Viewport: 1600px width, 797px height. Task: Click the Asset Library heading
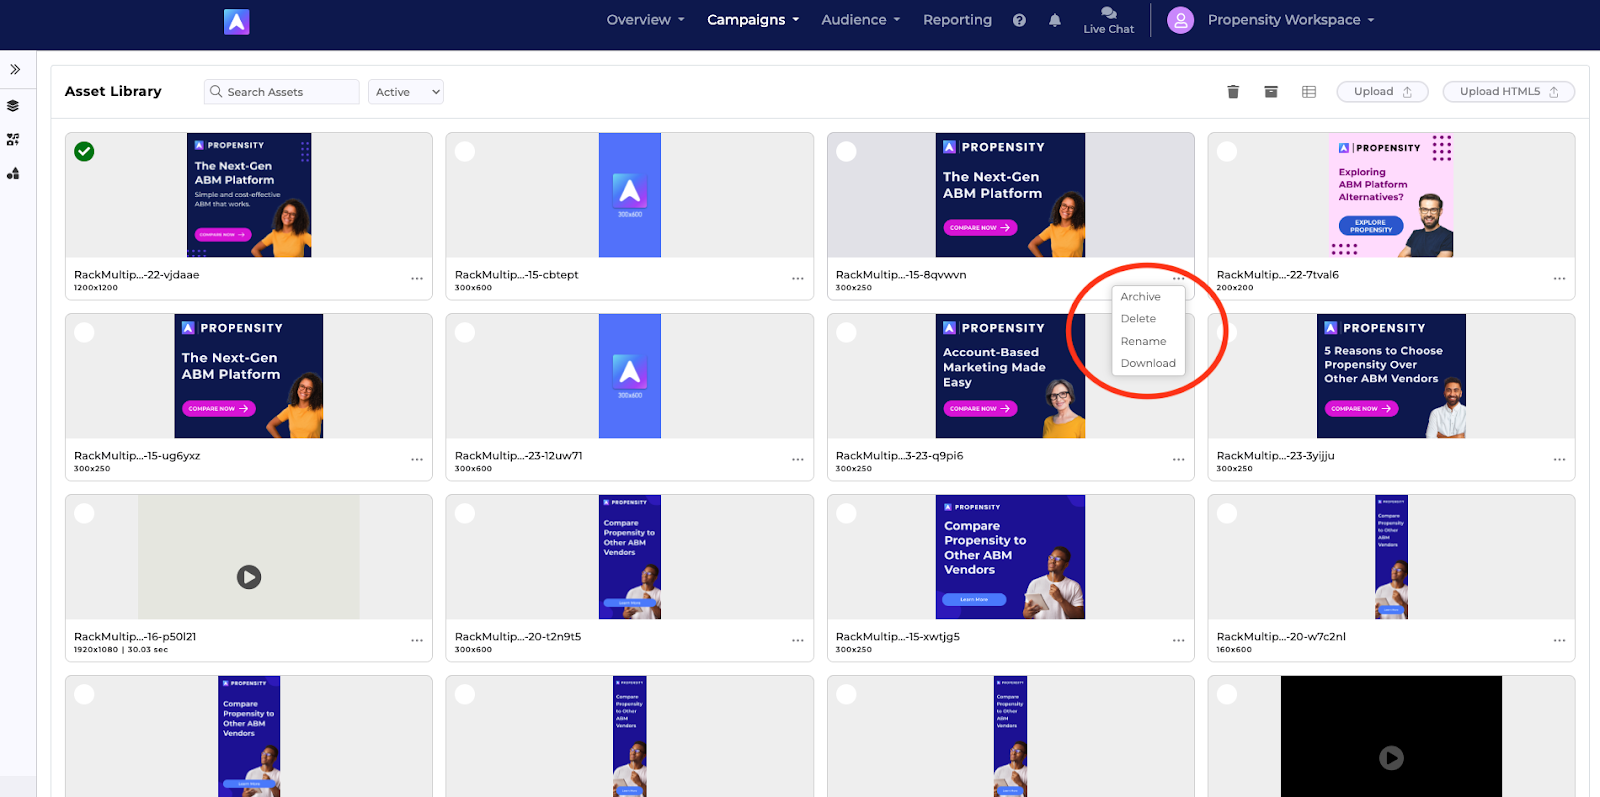[x=113, y=91]
